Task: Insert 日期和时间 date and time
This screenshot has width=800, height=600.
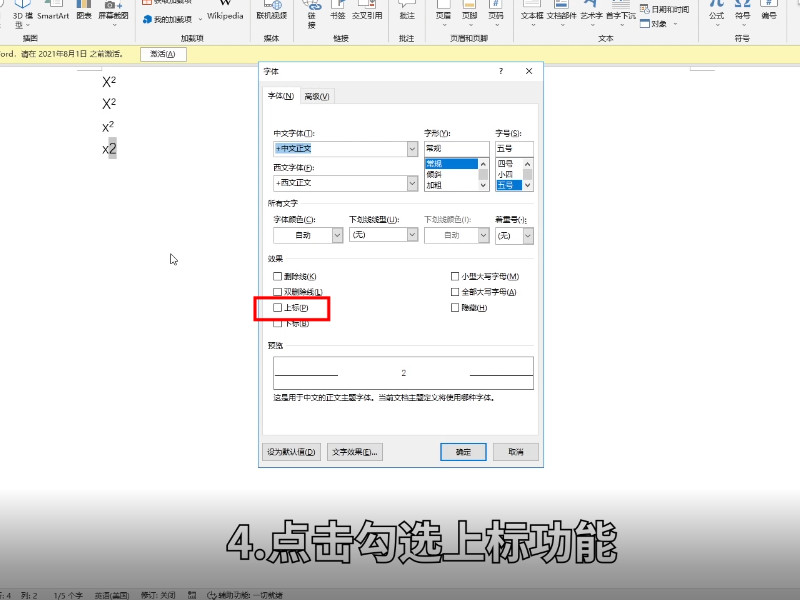Action: [x=665, y=9]
